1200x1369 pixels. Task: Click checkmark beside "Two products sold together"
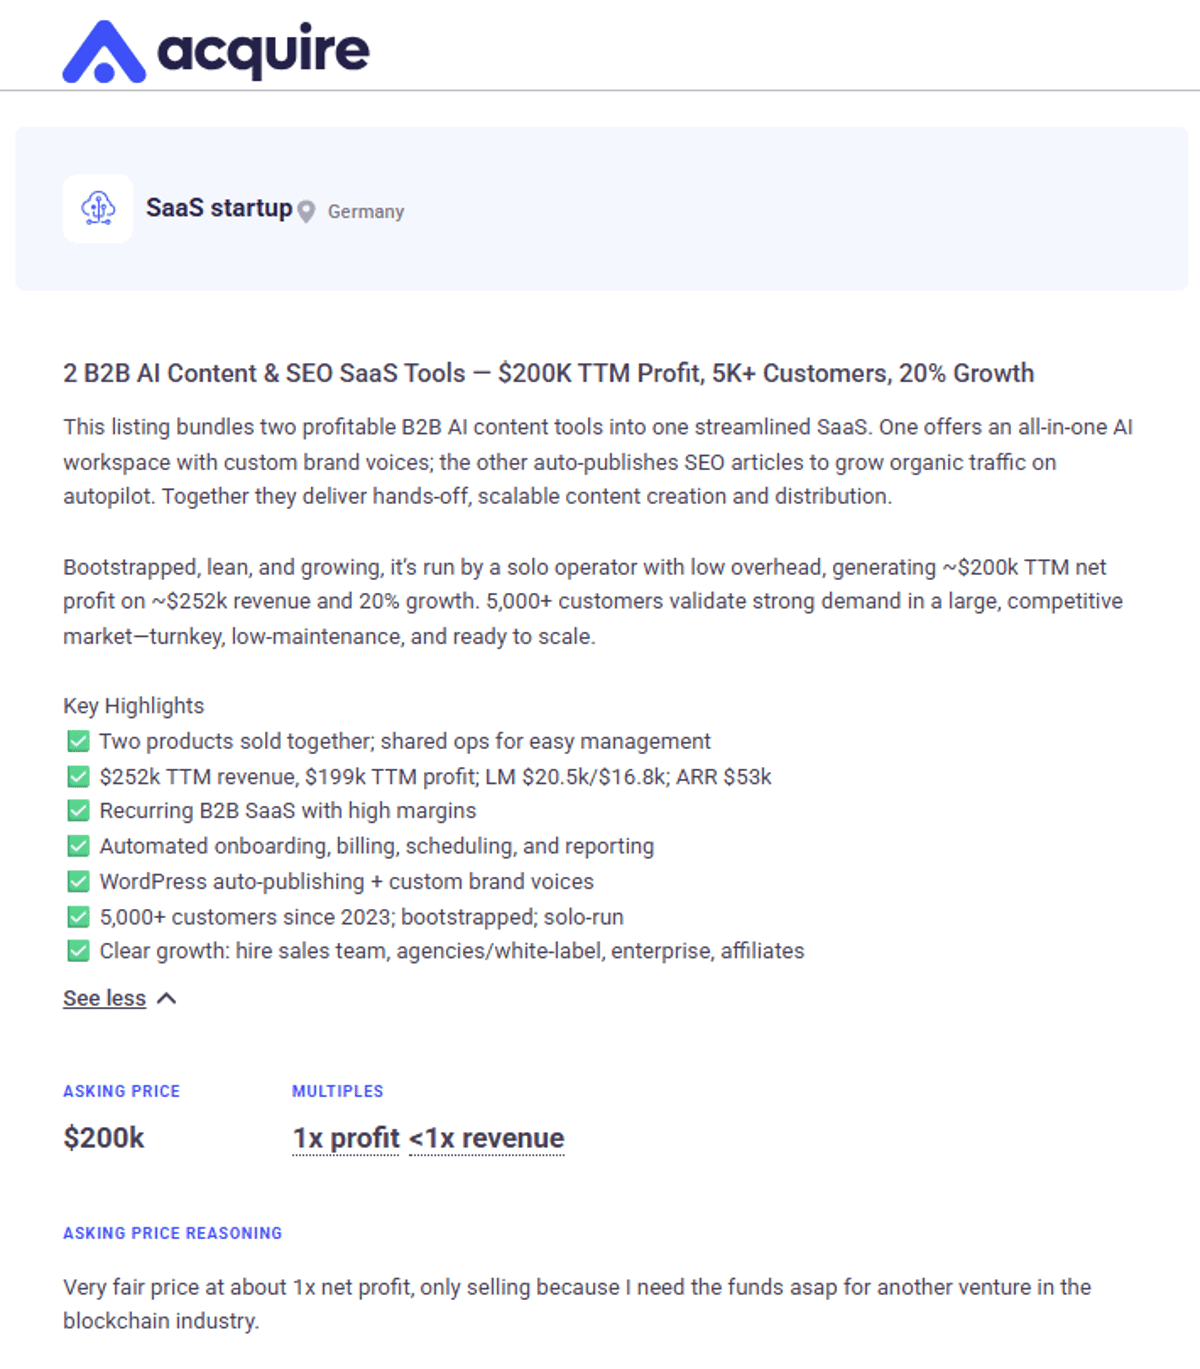[x=77, y=741]
